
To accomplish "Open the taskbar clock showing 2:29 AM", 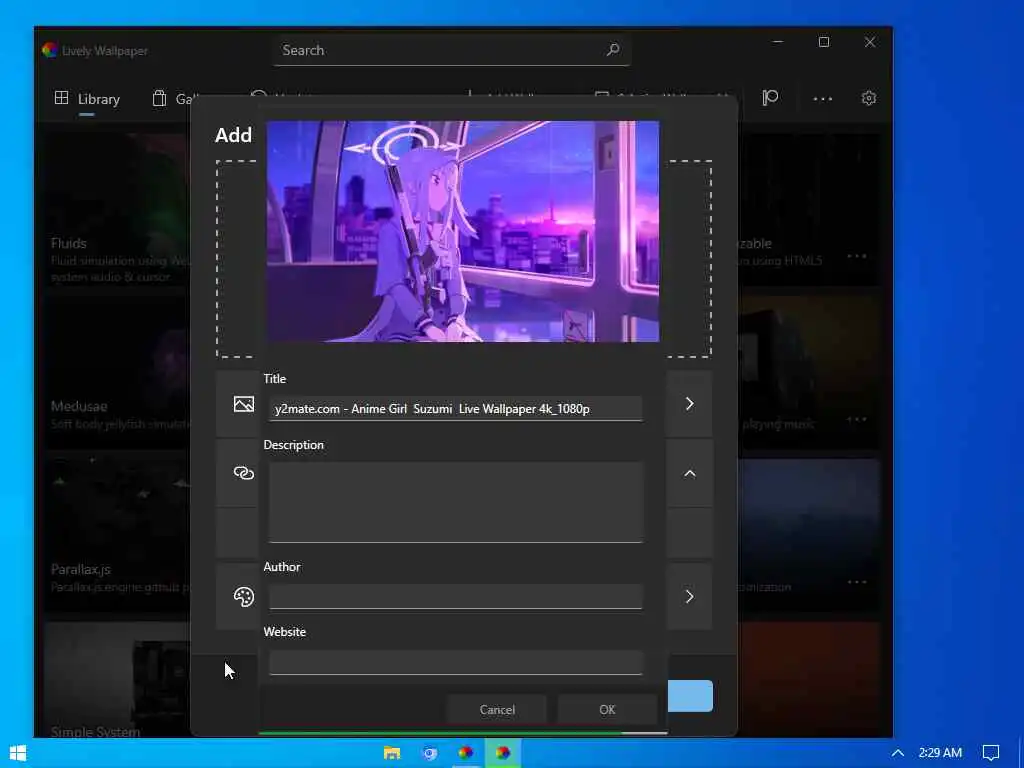I will point(940,752).
